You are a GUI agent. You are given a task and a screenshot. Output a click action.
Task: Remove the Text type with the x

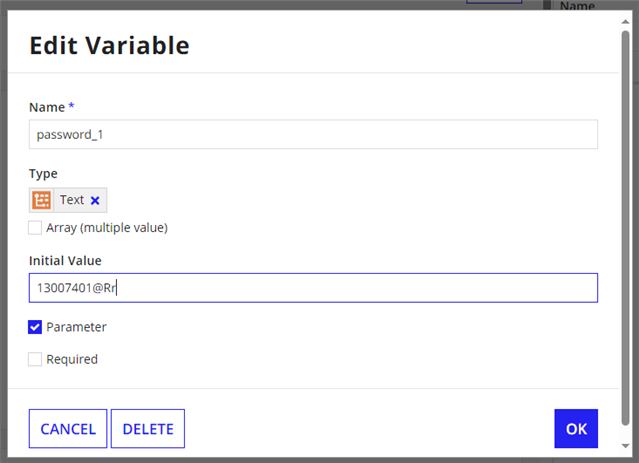pos(95,201)
